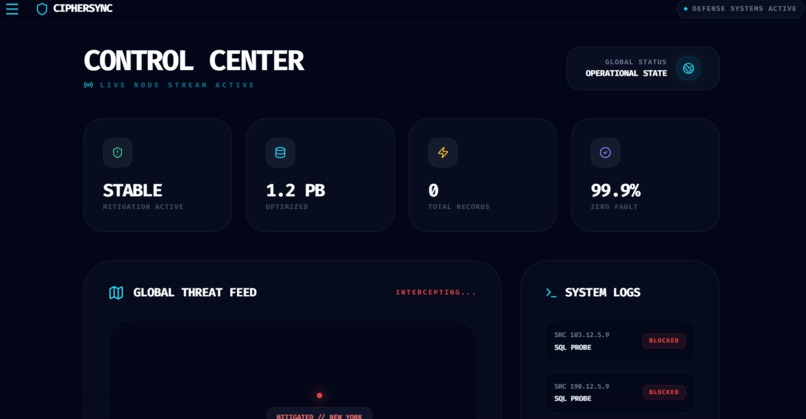The width and height of the screenshot is (806, 419).
Task: Click the 'SYSTEM LOGS' heading
Action: [602, 293]
